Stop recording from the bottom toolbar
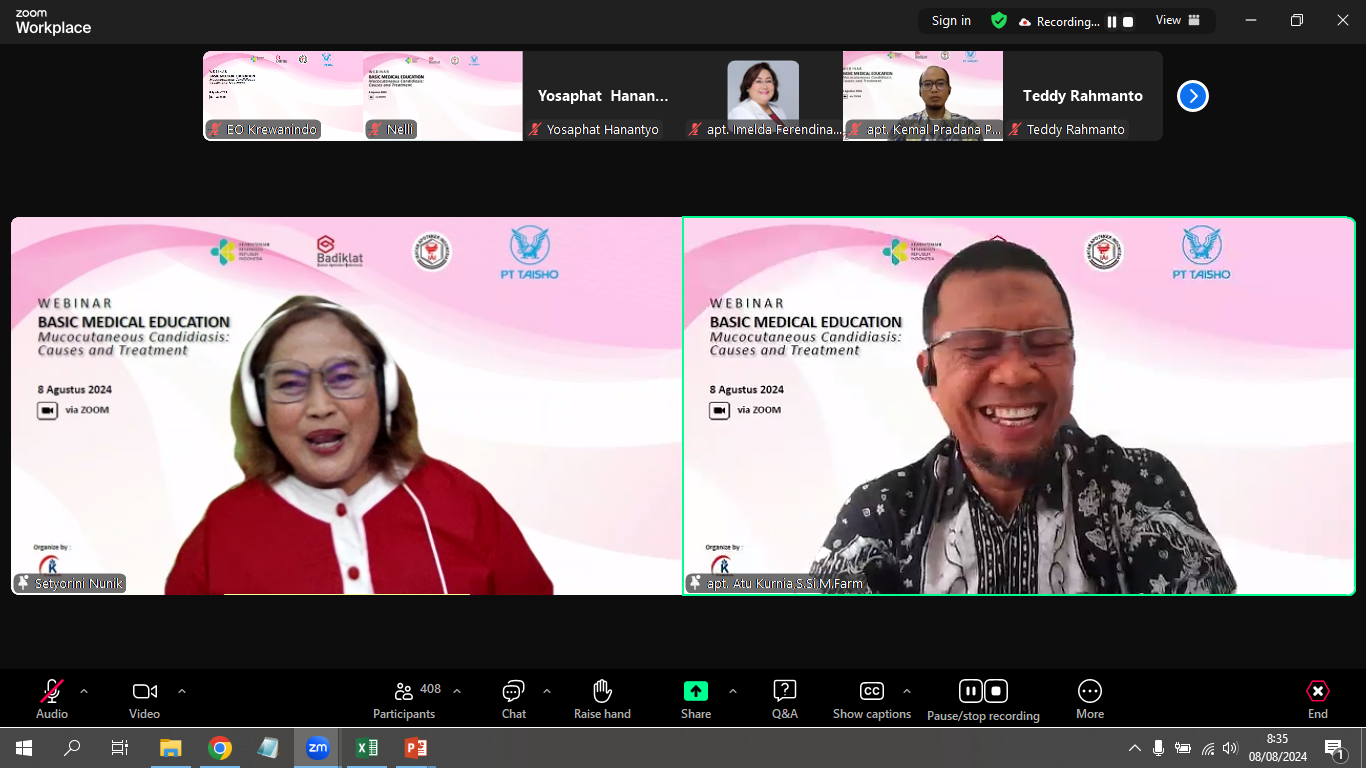 pyautogui.click(x=996, y=691)
